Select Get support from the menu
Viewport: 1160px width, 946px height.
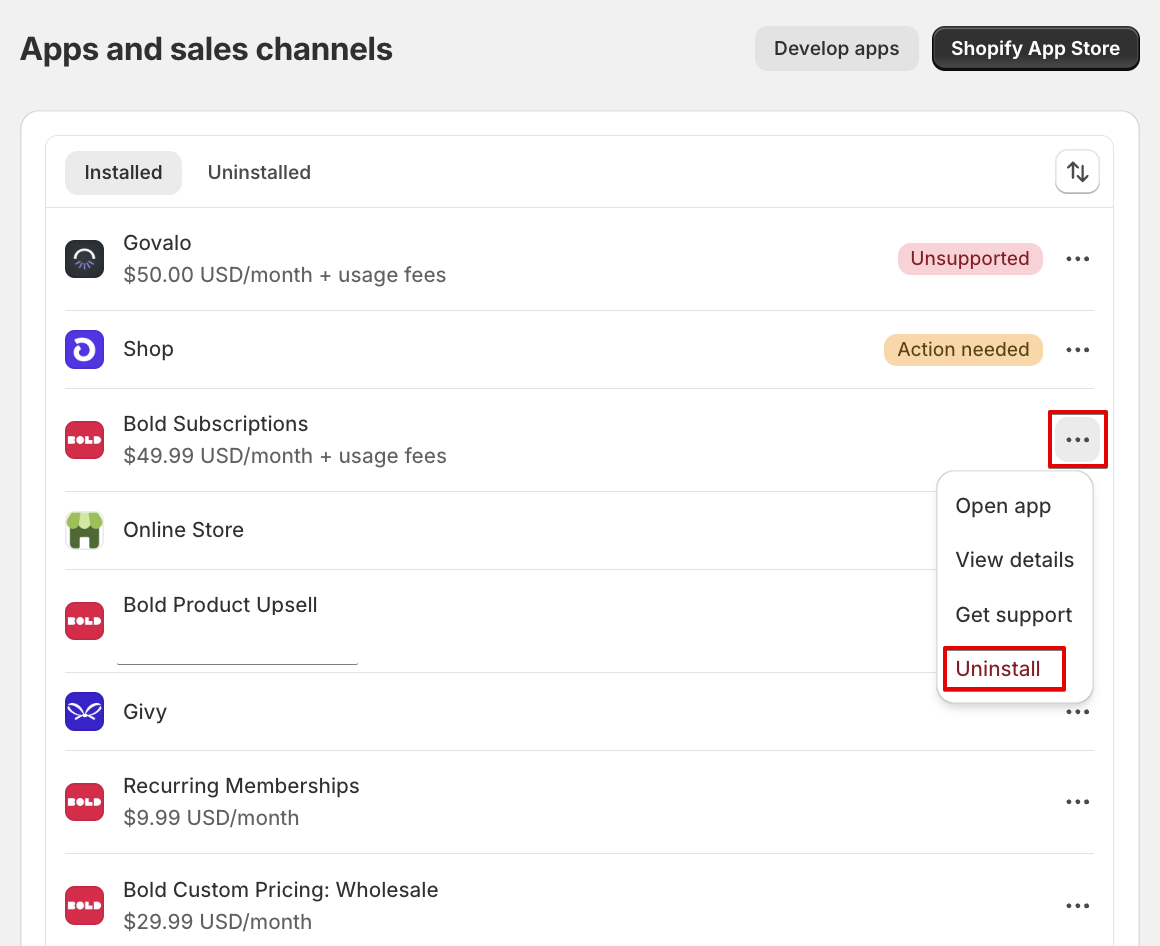pos(1014,615)
